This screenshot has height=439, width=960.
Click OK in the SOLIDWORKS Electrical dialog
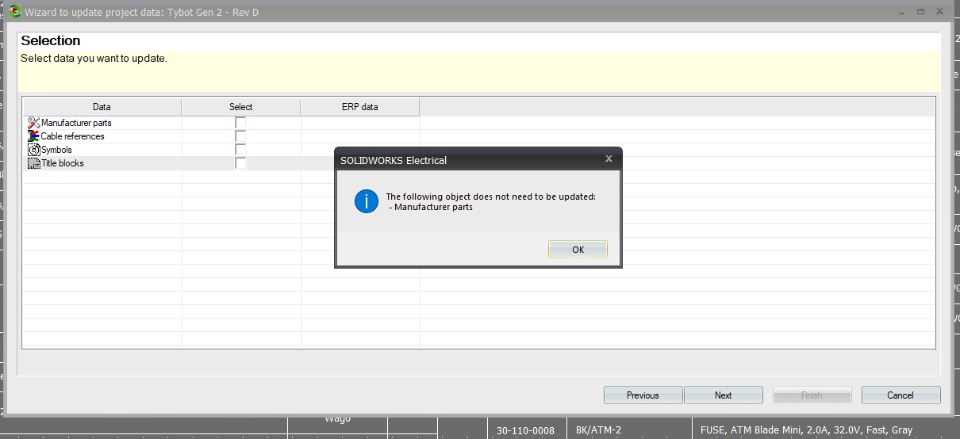tap(577, 249)
